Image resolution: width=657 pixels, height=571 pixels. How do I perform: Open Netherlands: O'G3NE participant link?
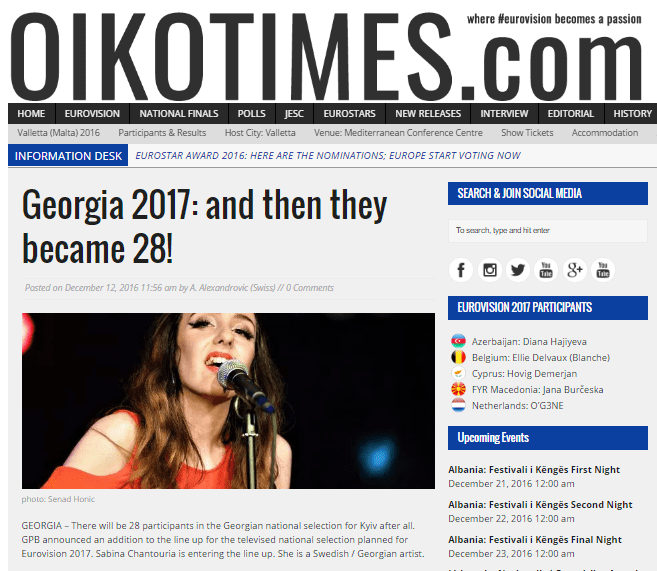(x=517, y=406)
